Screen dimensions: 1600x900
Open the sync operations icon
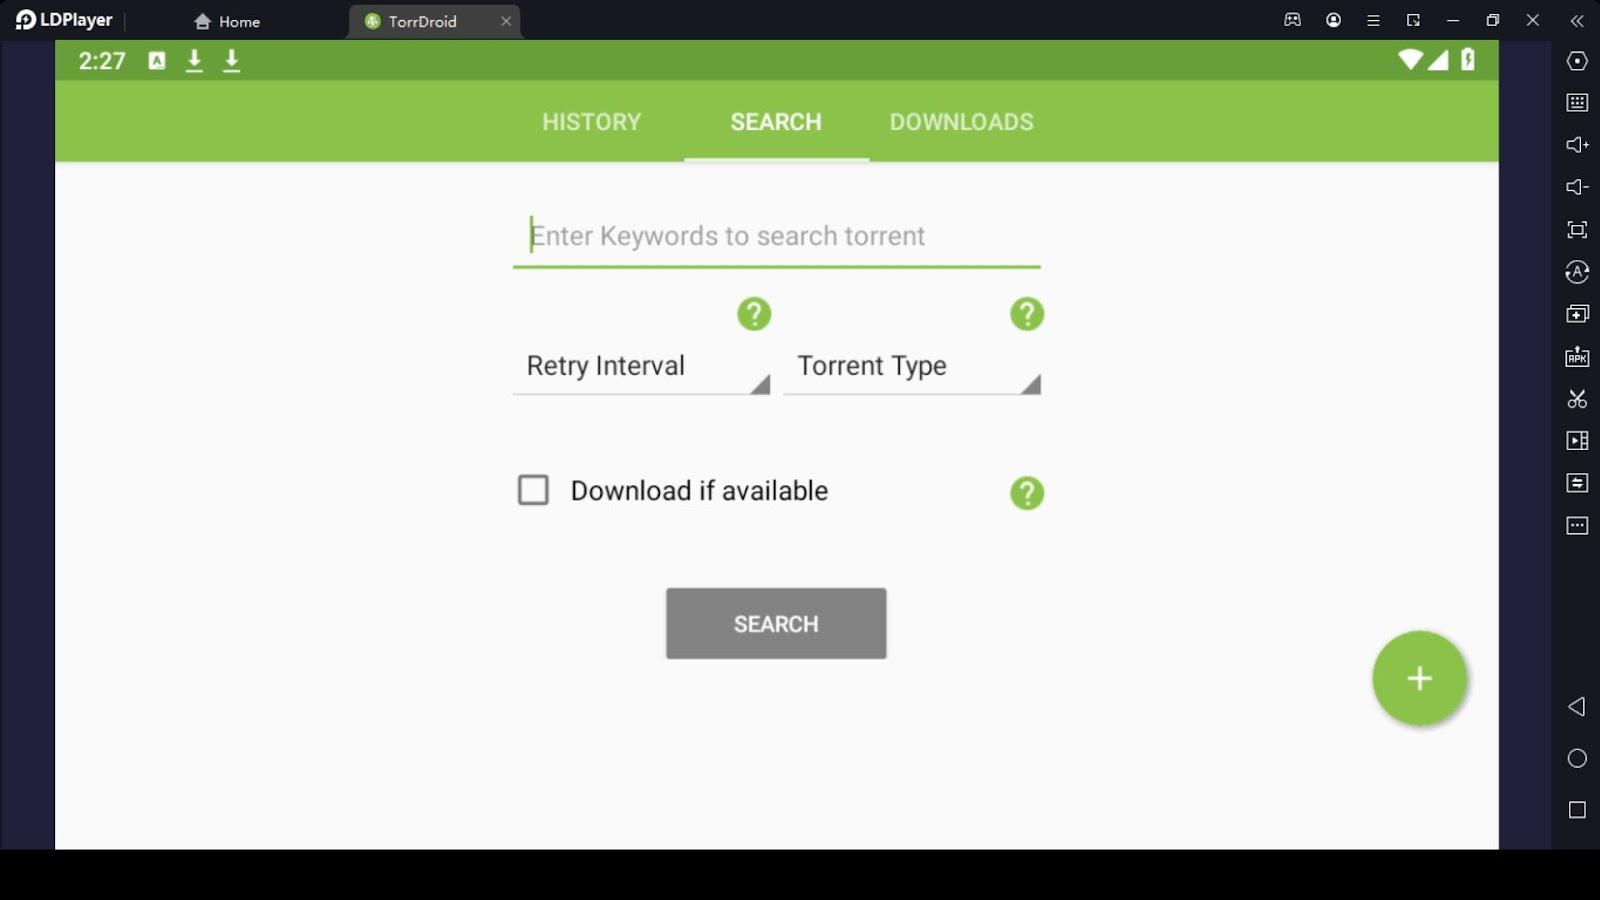coord(1577,272)
